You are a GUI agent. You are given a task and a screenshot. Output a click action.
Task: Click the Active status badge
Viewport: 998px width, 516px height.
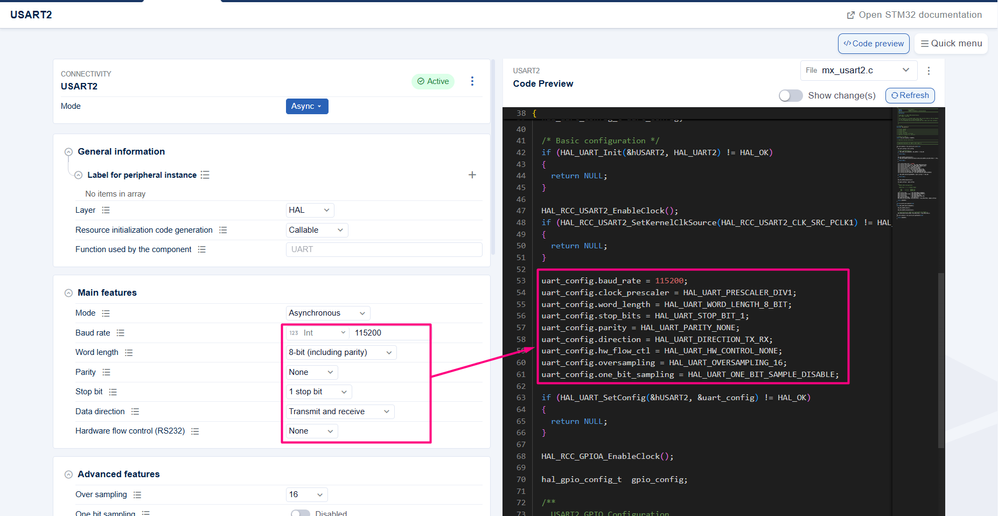[x=433, y=81]
